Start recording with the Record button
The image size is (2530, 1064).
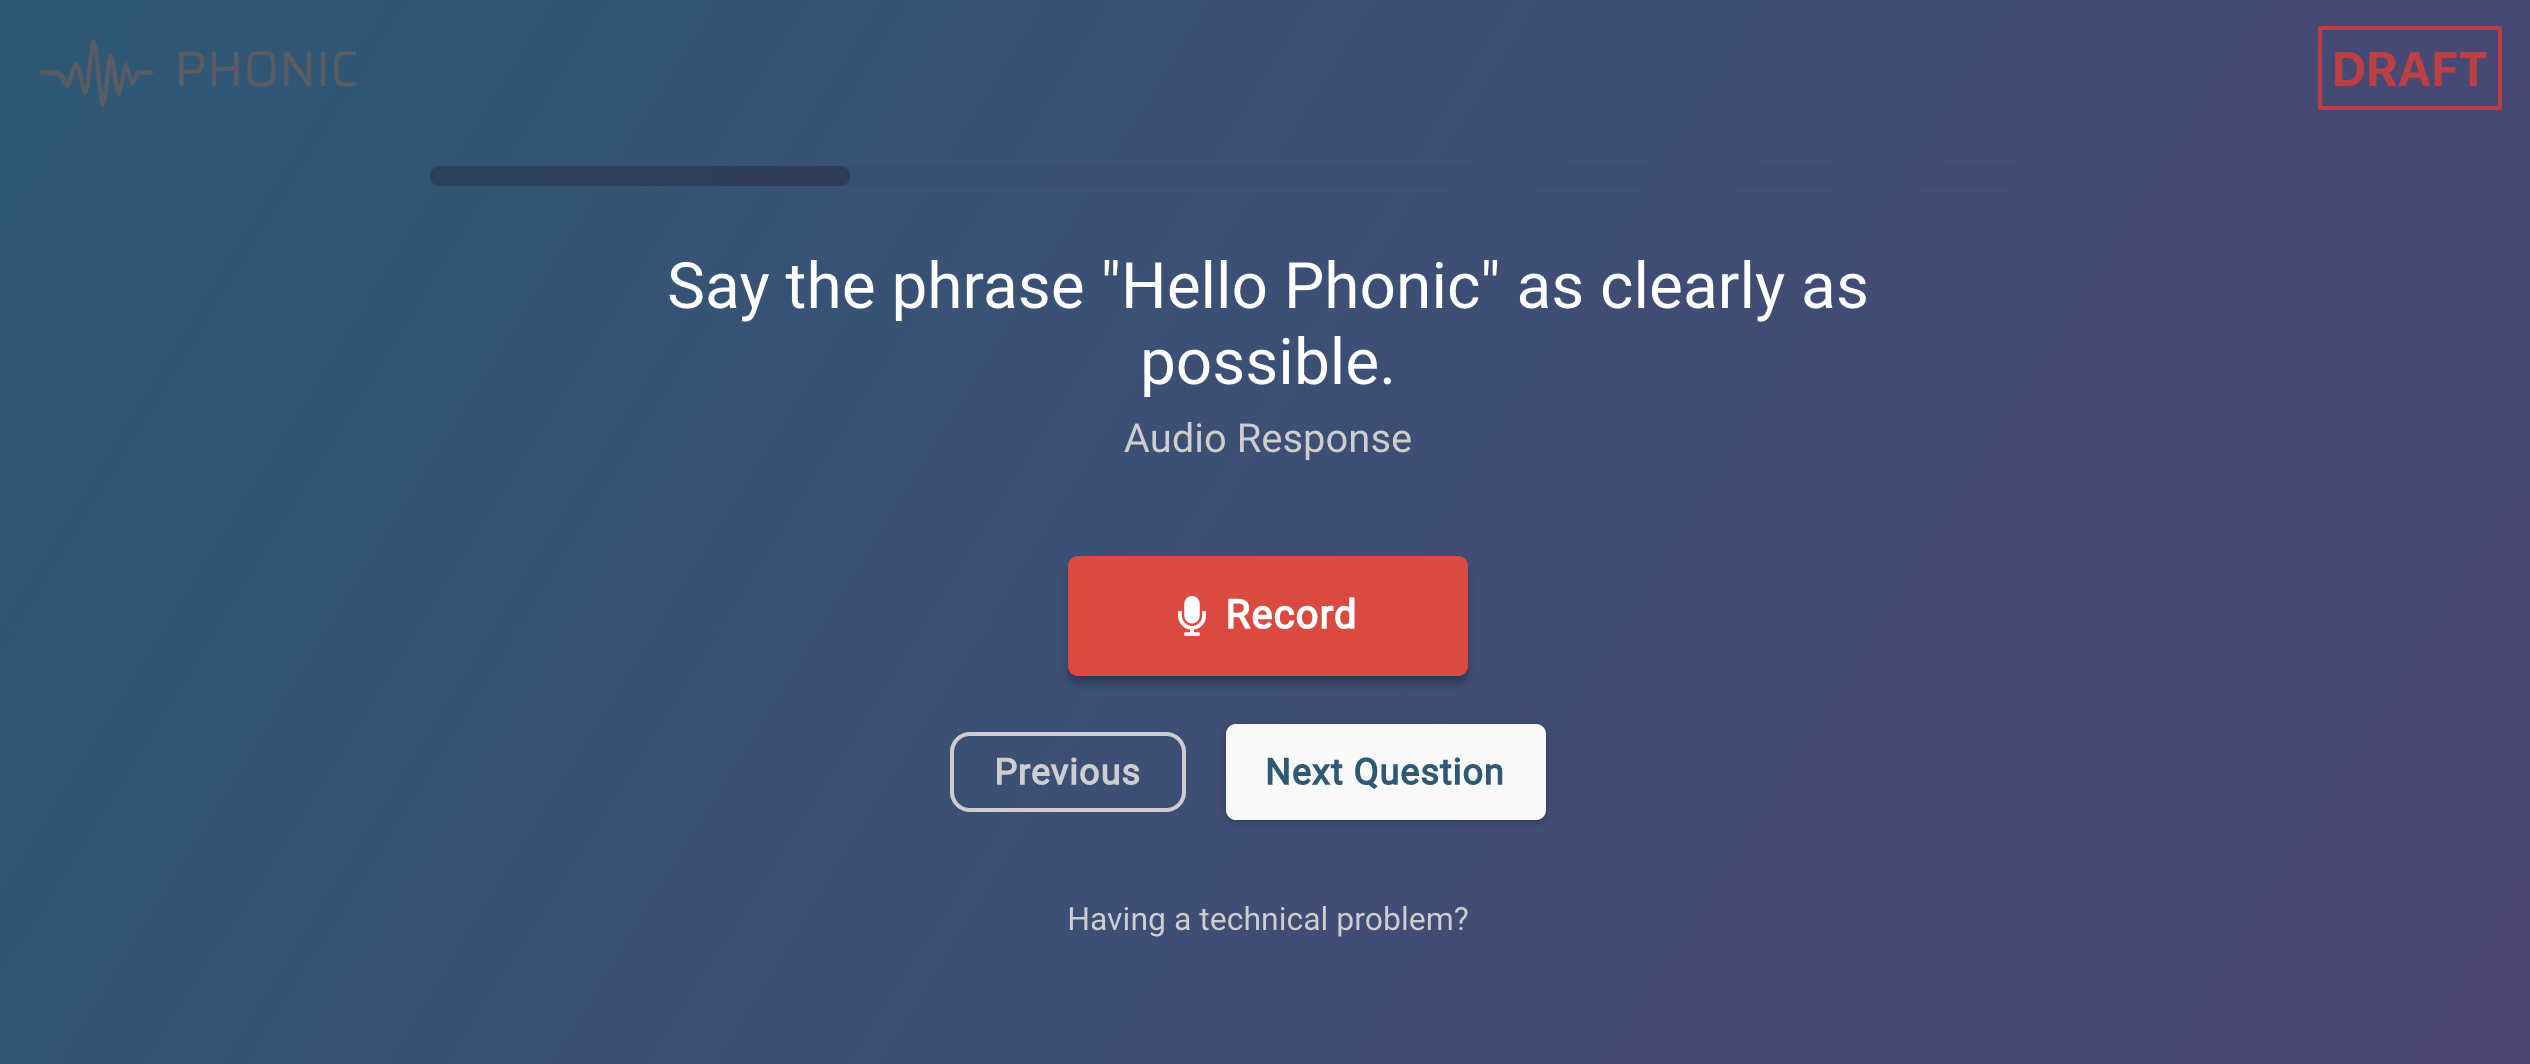click(x=1267, y=615)
